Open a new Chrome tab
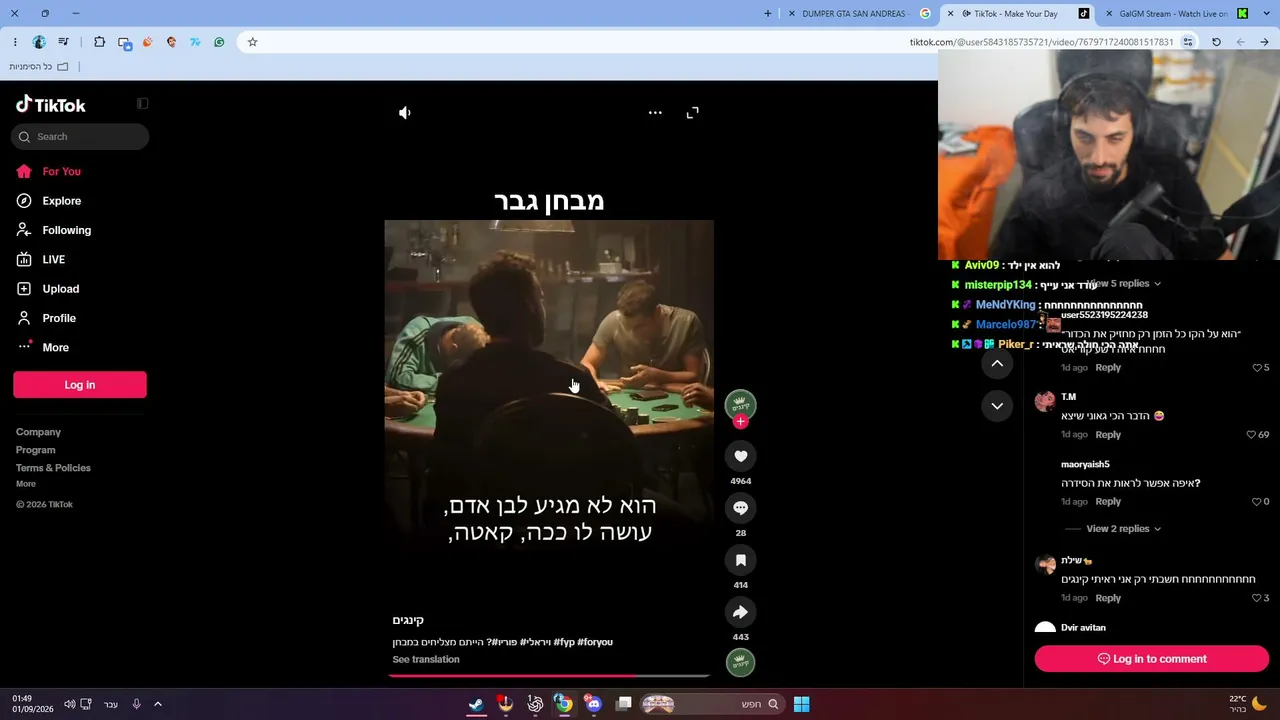Viewport: 1280px width, 720px height. (768, 14)
